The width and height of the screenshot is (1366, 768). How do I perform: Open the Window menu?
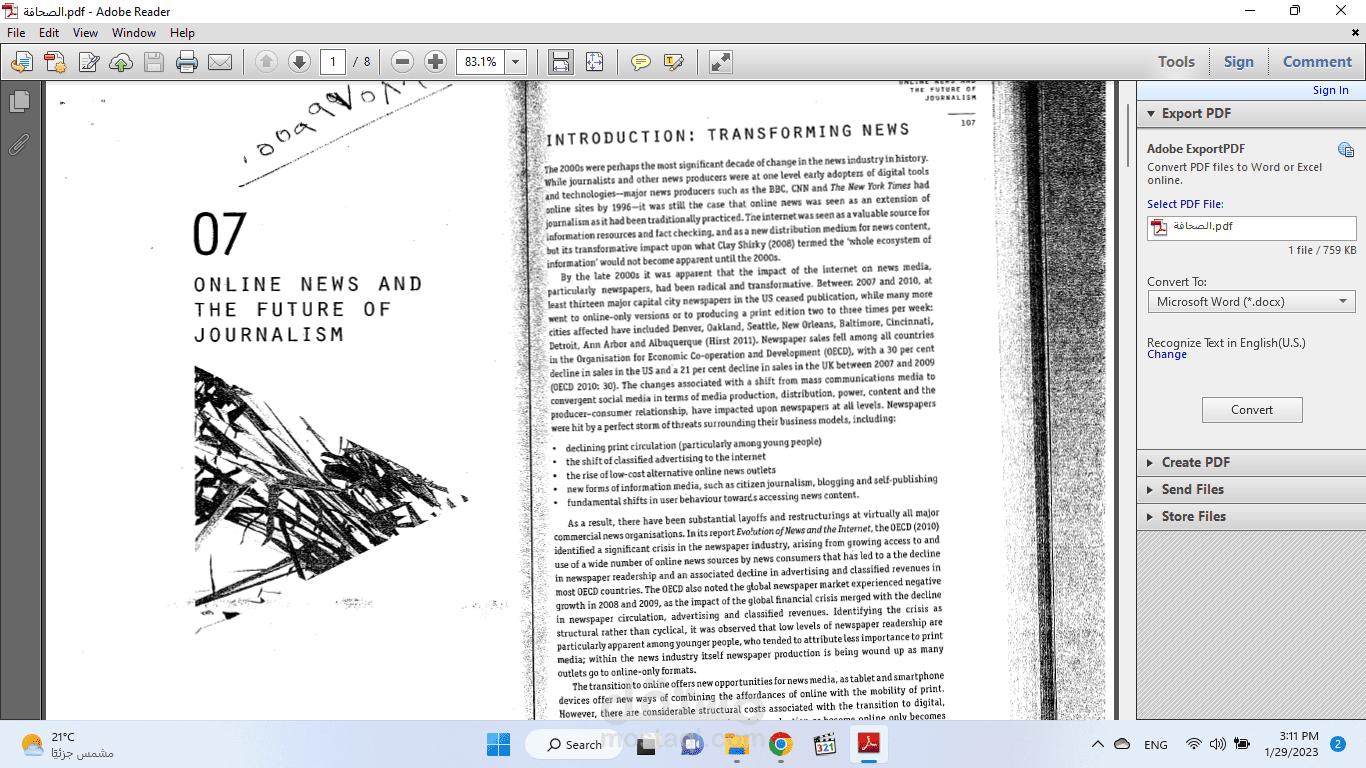134,33
